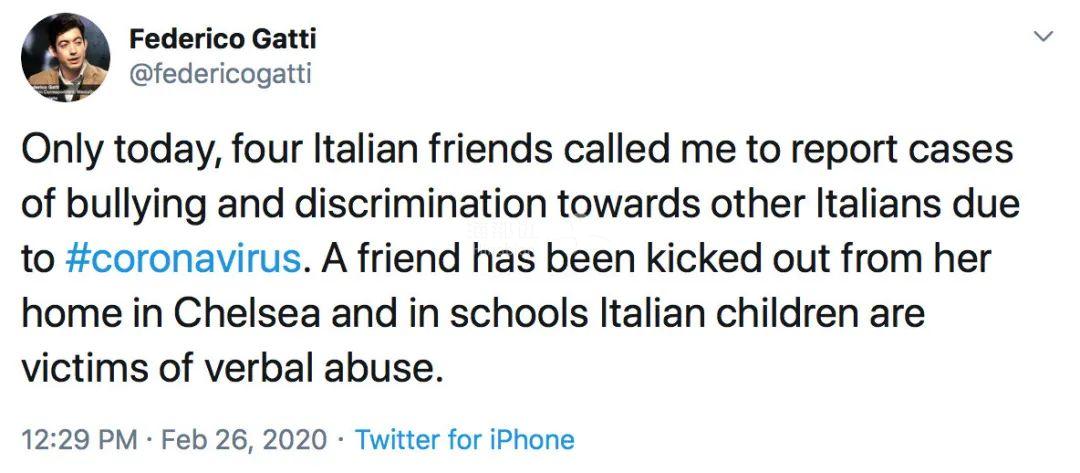Click the line 'victims of verbal abuse.'
The width and height of the screenshot is (1080, 473).
coord(229,369)
